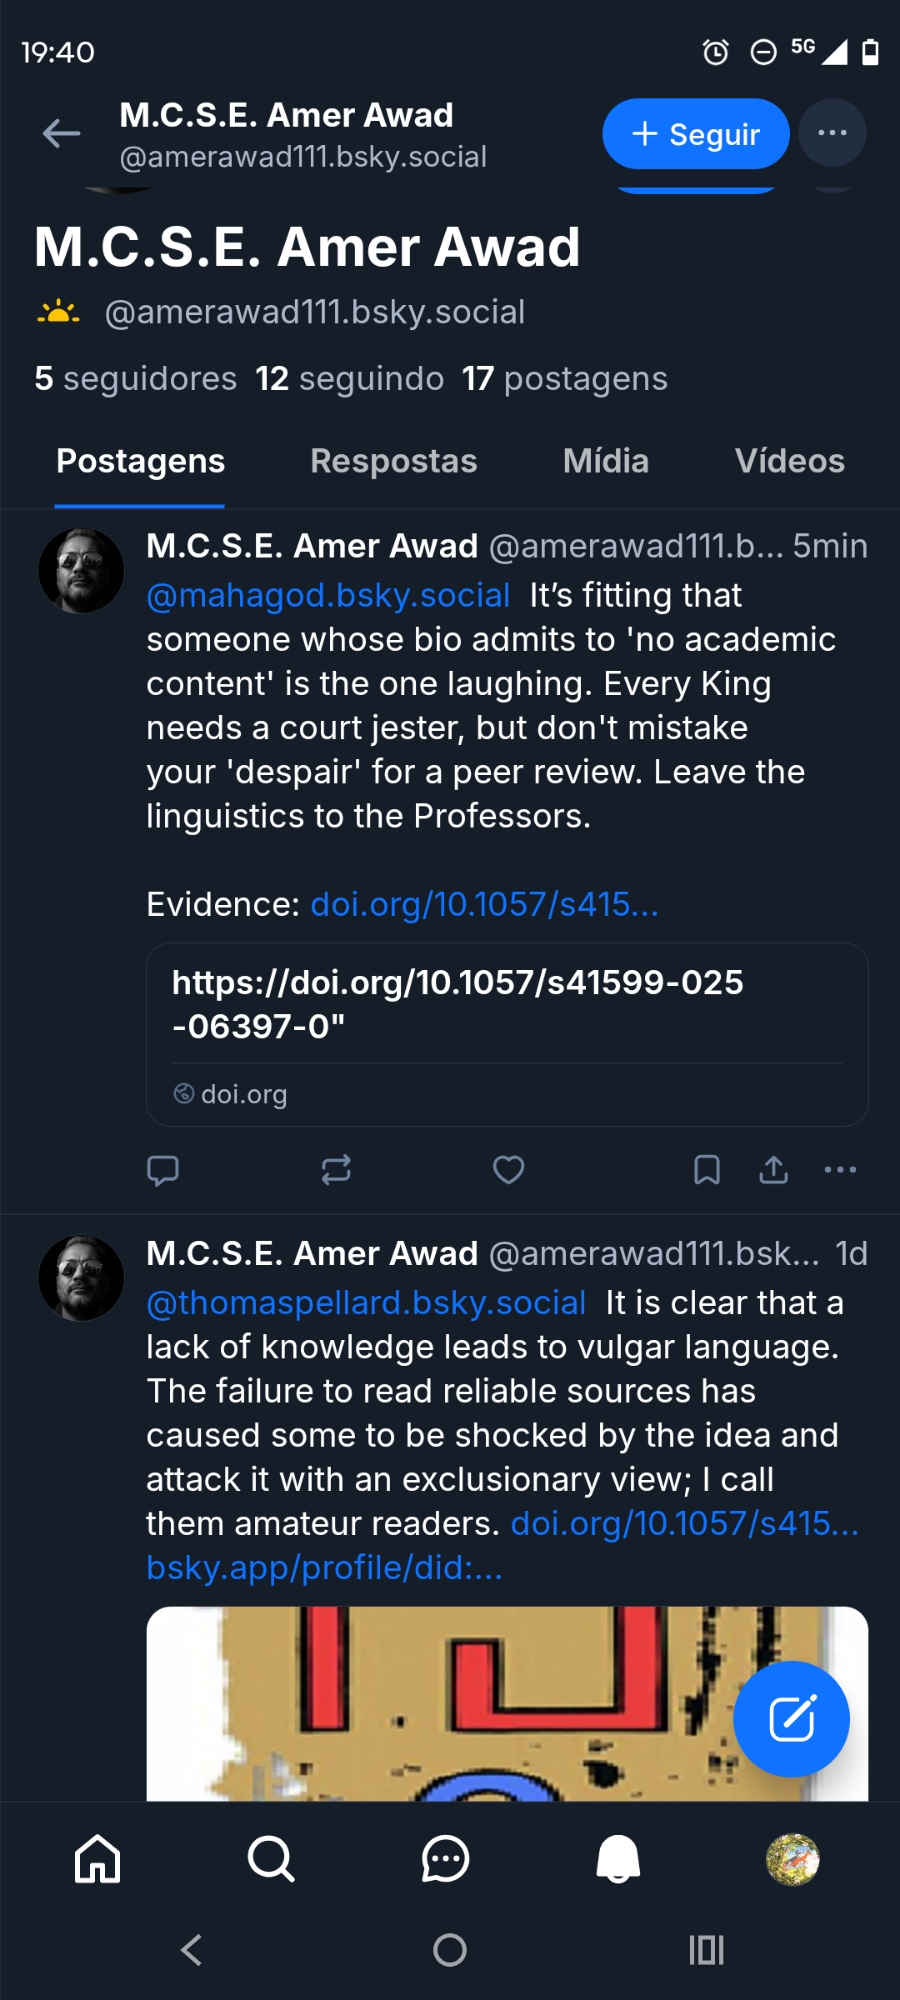Open Chat messages in bottom bar
900x2000 pixels.
[445, 1860]
